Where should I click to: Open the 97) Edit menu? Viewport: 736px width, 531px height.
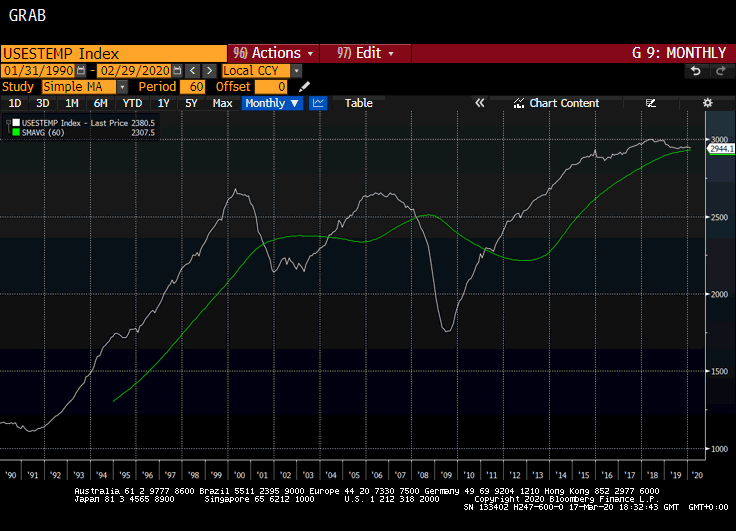(365, 53)
